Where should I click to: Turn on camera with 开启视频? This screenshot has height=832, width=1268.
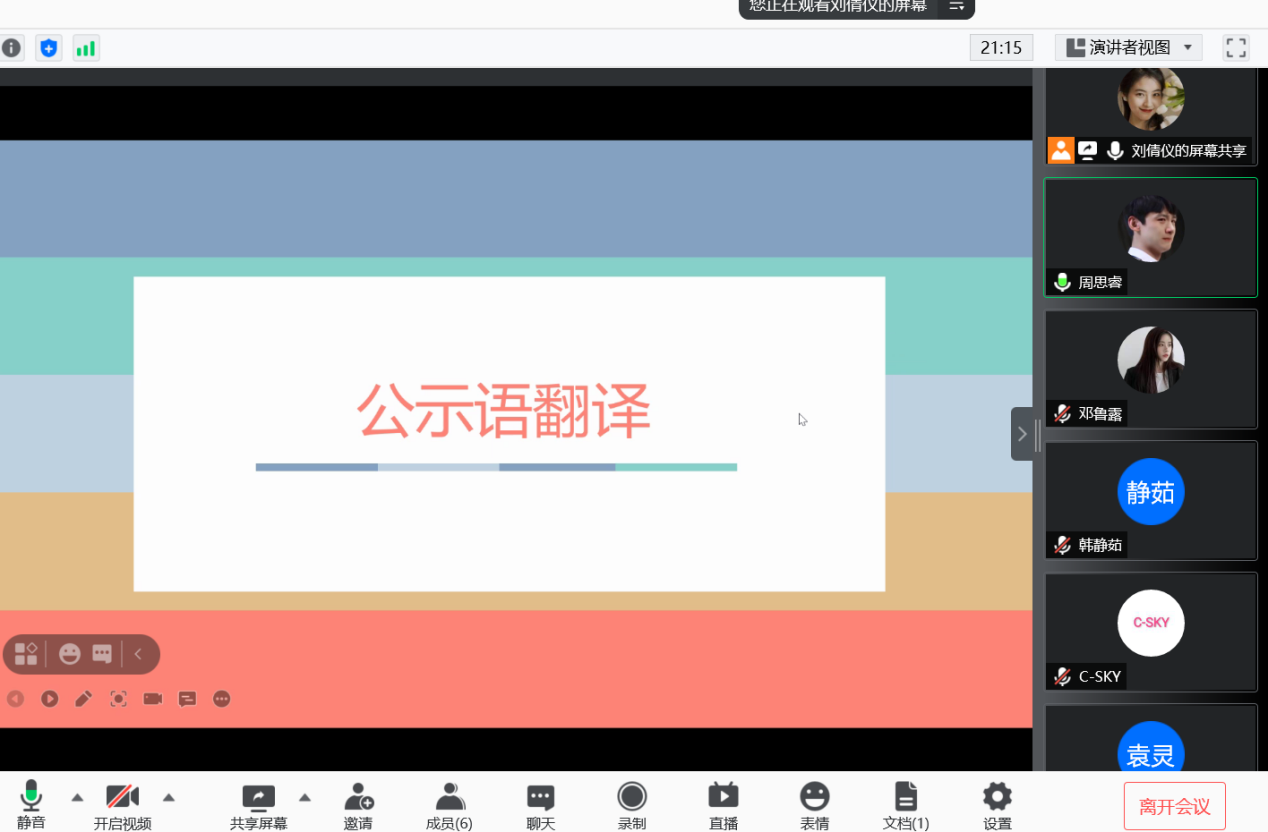point(122,805)
